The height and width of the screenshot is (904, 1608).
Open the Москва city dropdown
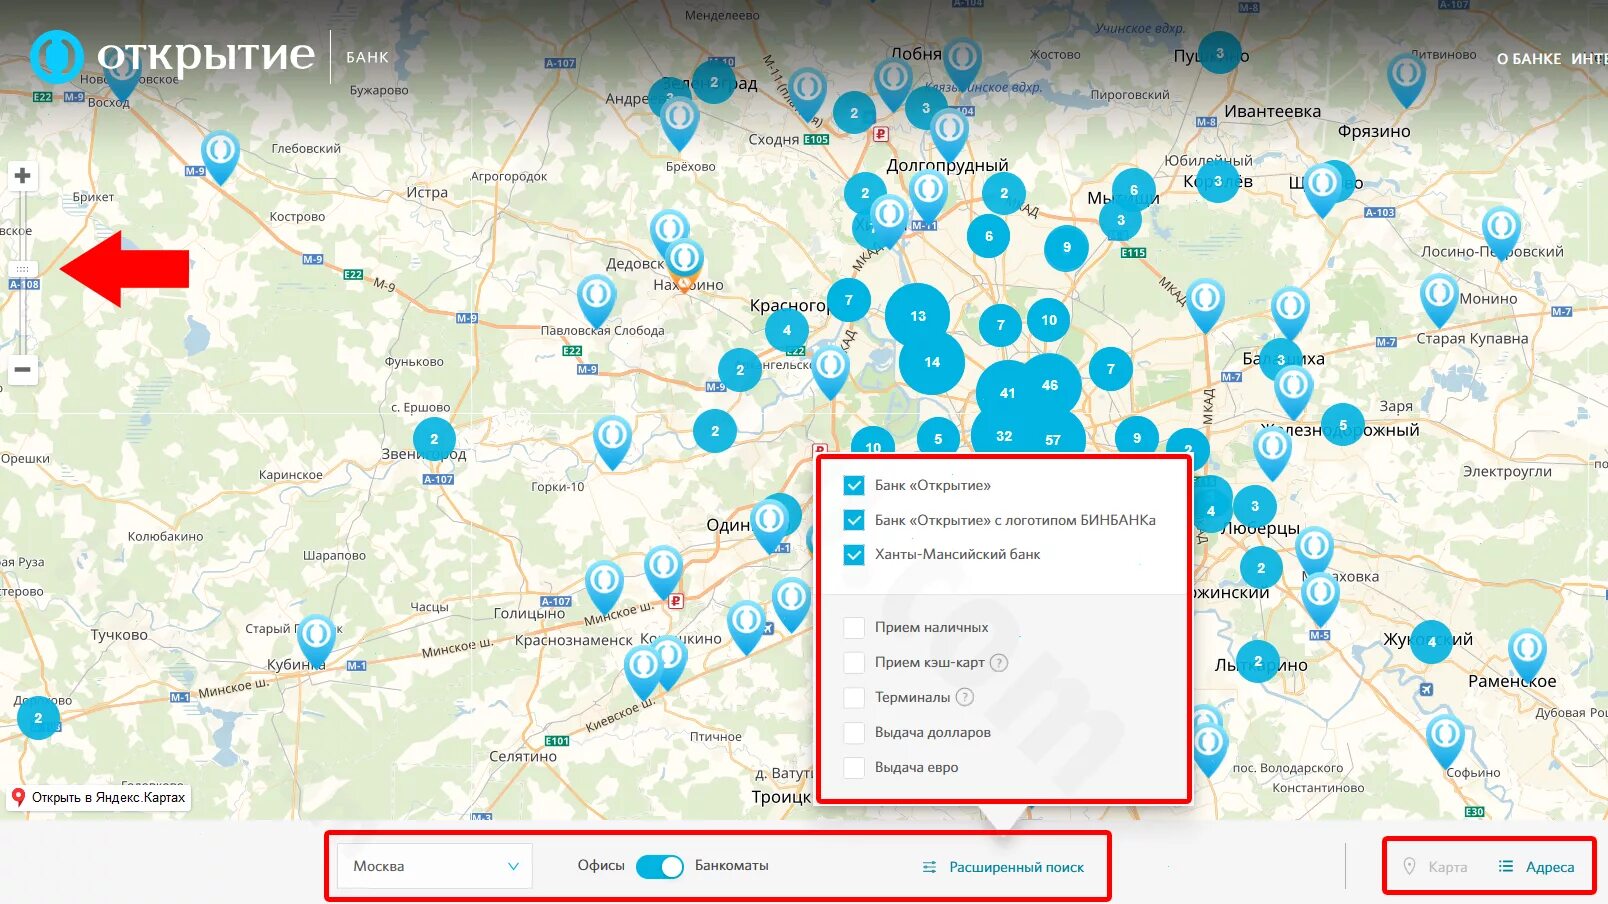pyautogui.click(x=435, y=866)
